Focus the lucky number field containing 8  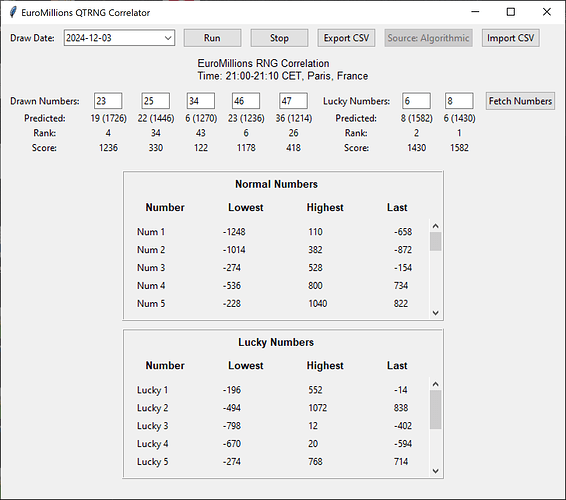tap(459, 101)
